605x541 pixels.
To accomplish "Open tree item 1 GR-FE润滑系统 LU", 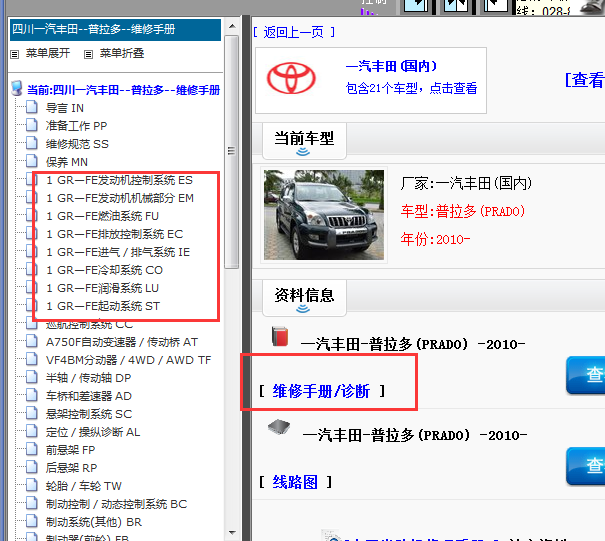I will [102, 288].
